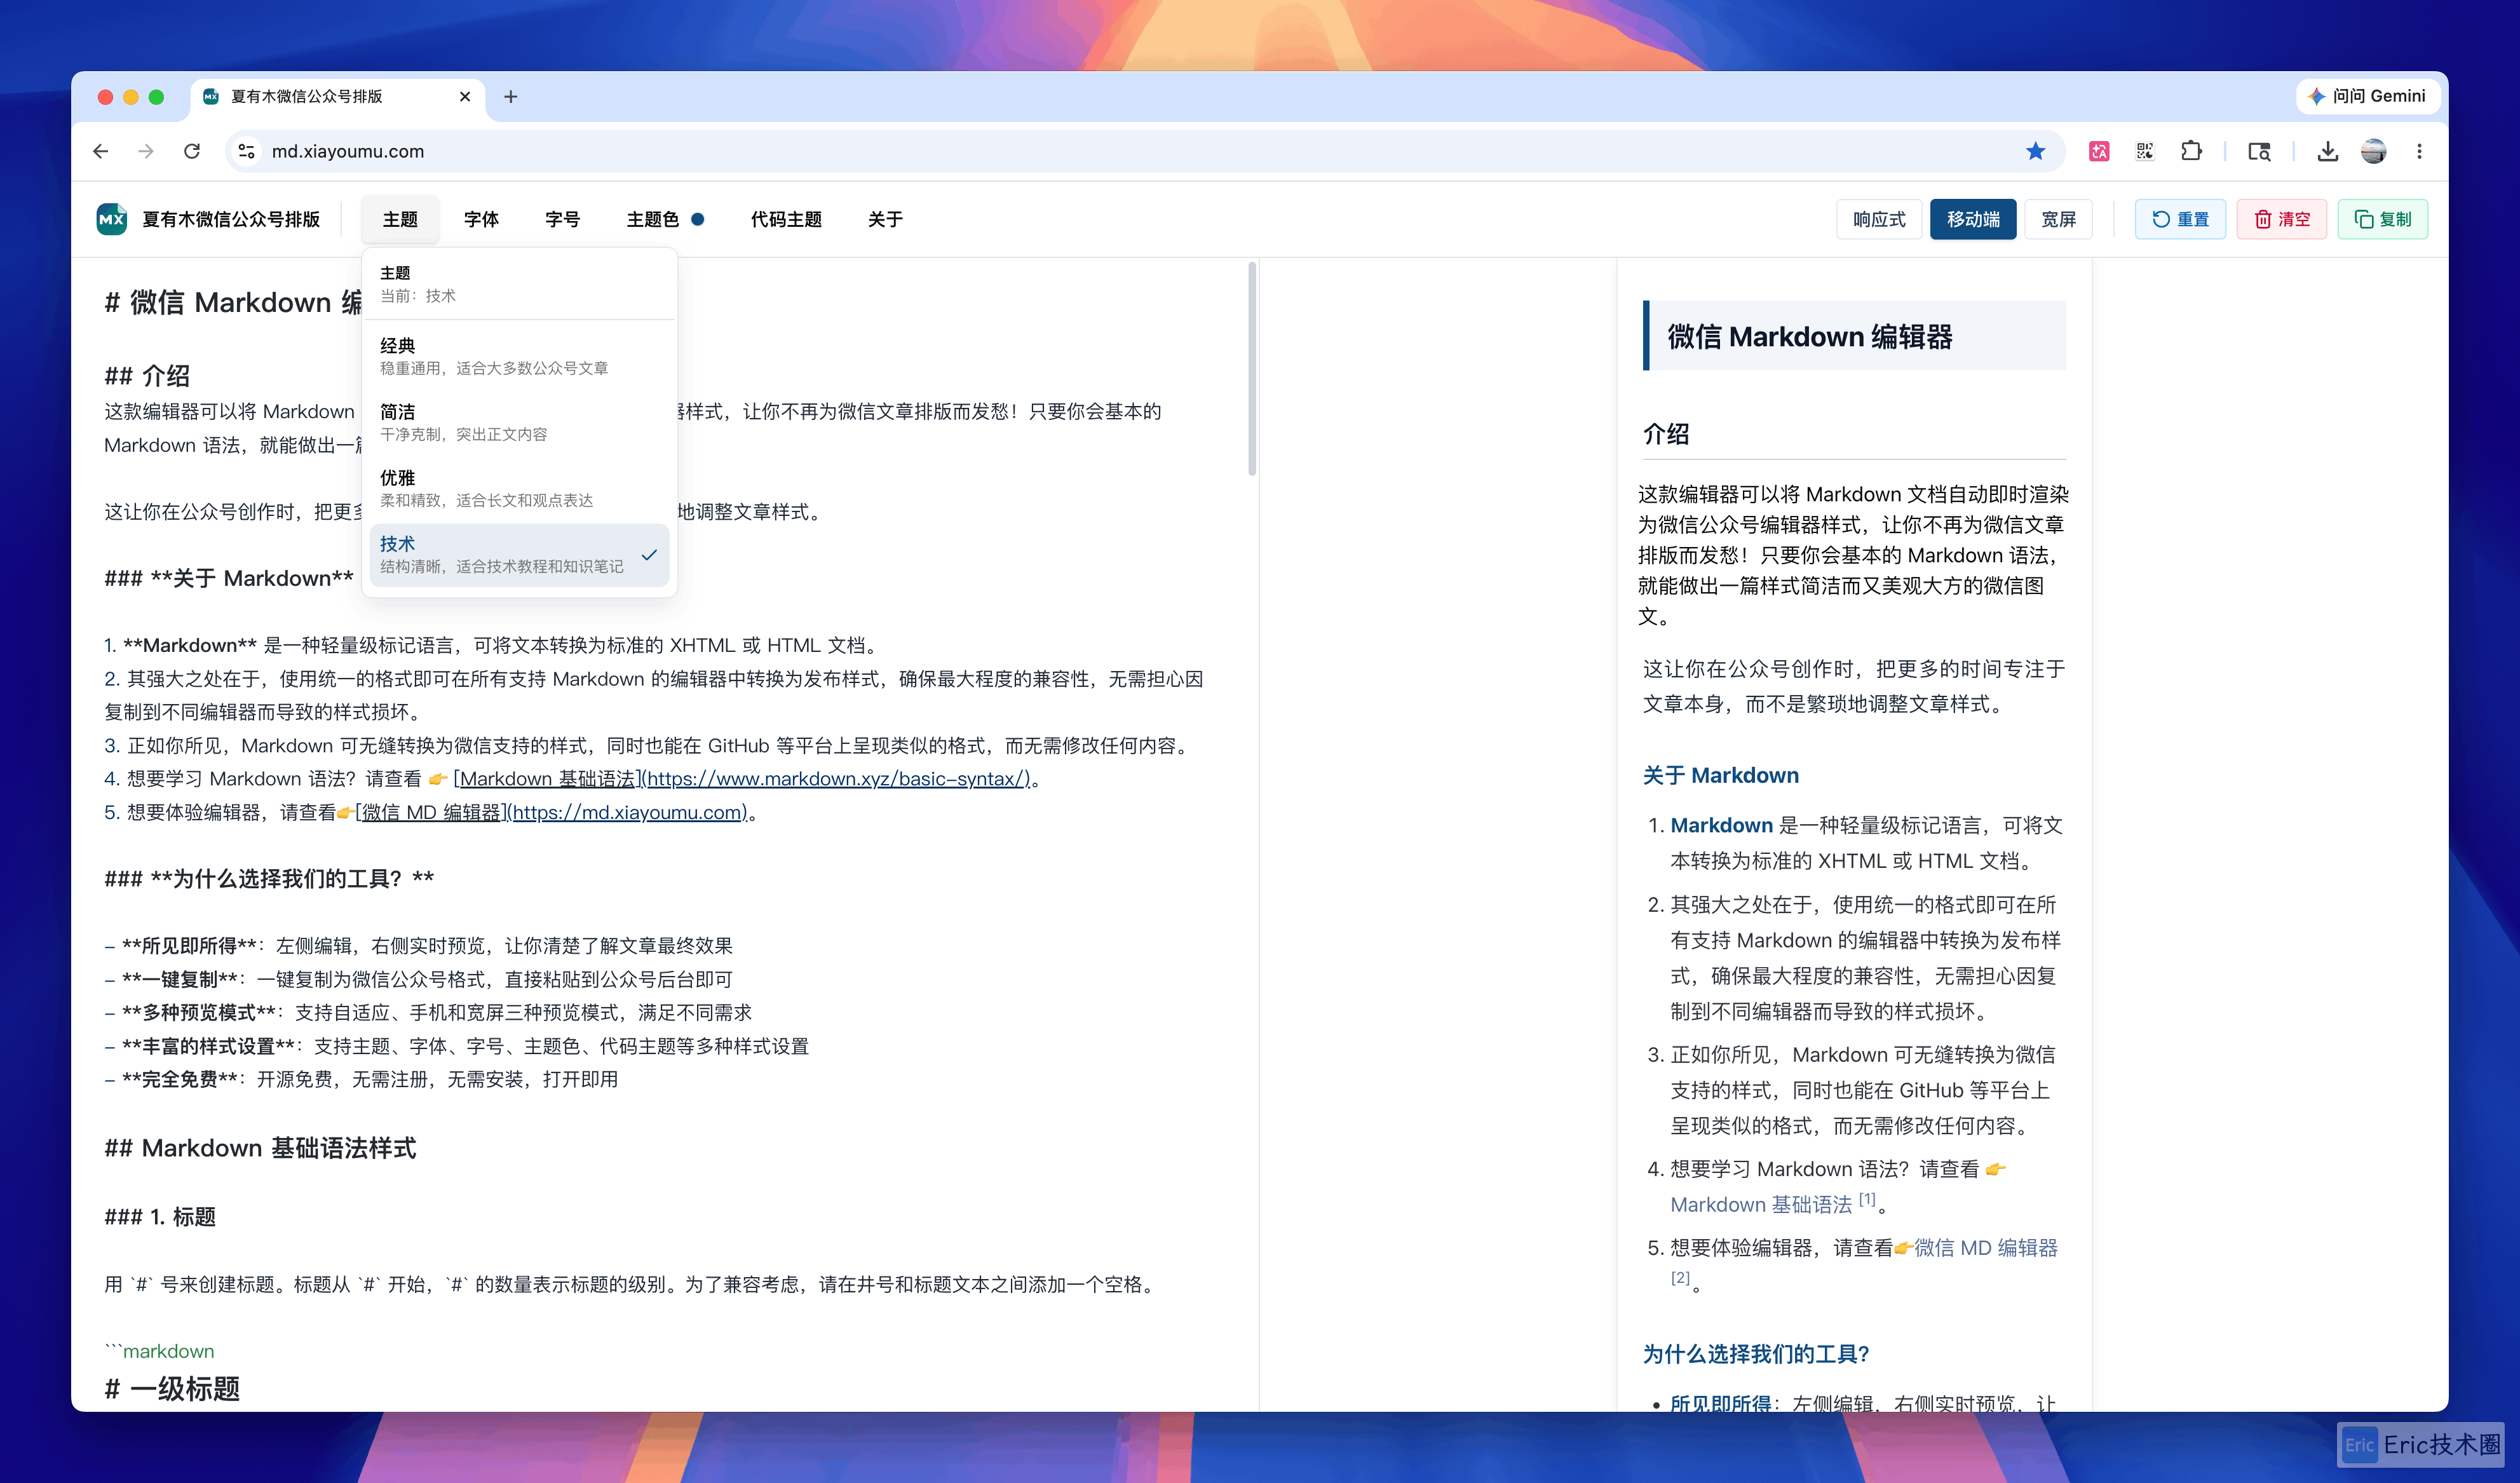Click the **一键复制** line in editor
The height and width of the screenshot is (1483, 2520).
click(x=418, y=979)
